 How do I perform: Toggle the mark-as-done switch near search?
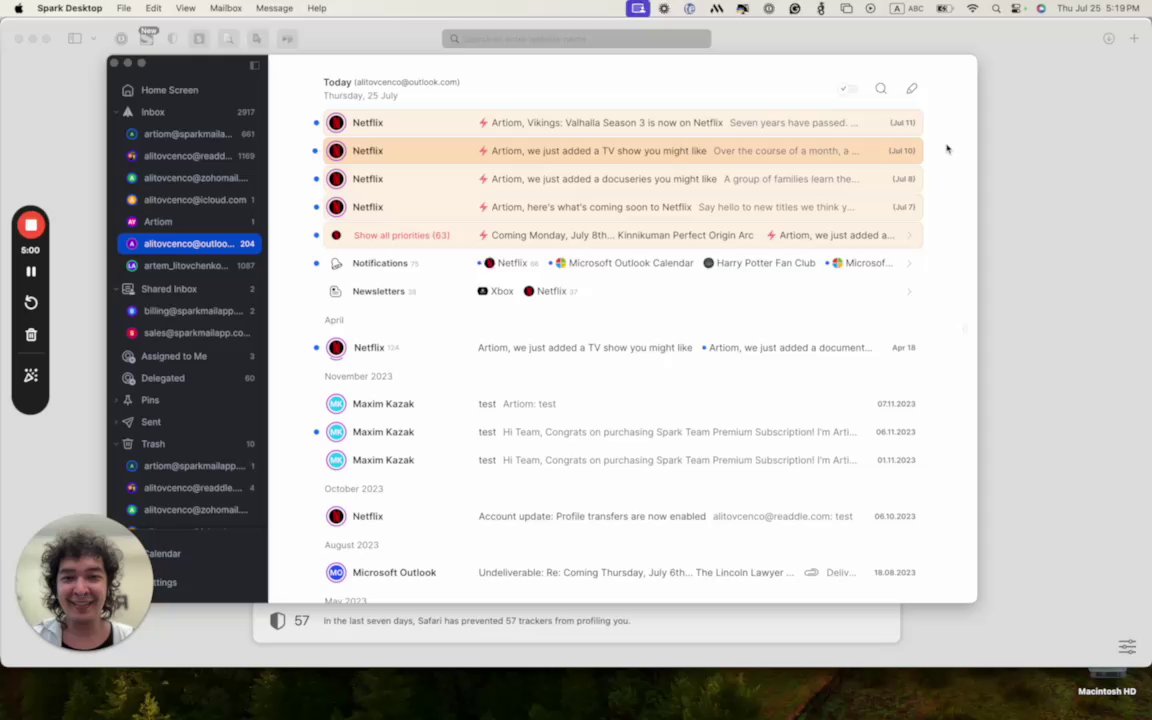coord(849,89)
